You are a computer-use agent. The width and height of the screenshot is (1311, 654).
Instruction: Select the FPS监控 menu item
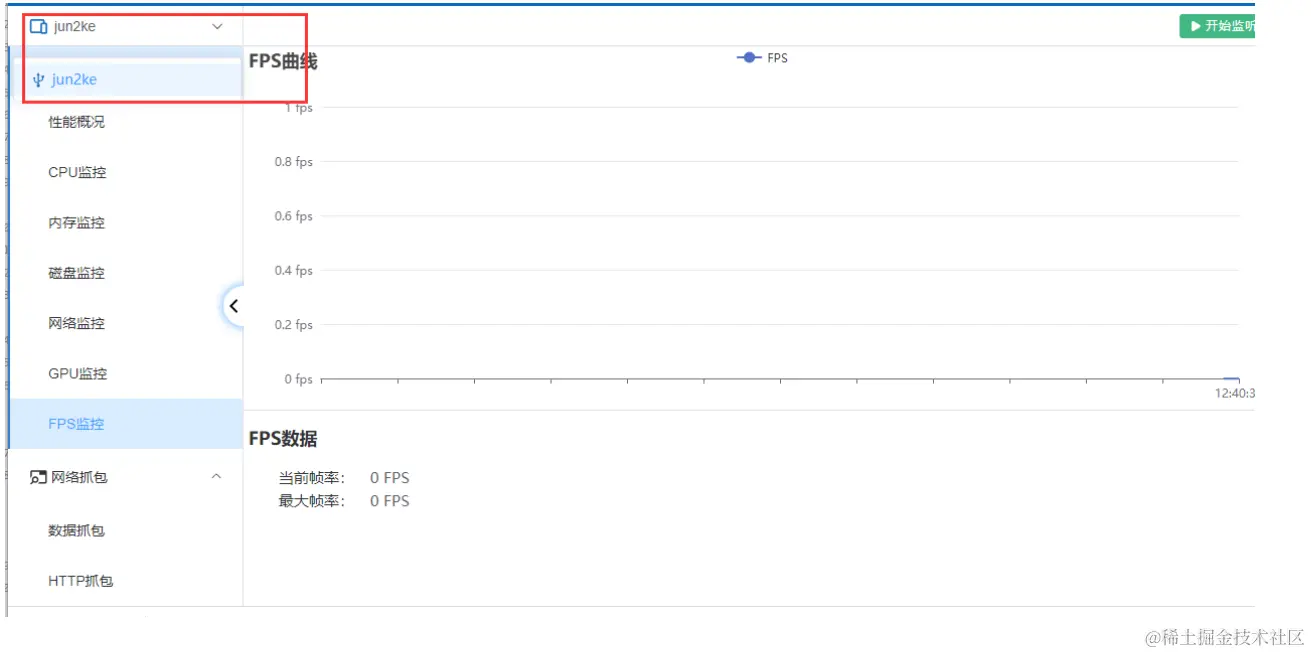(126, 424)
